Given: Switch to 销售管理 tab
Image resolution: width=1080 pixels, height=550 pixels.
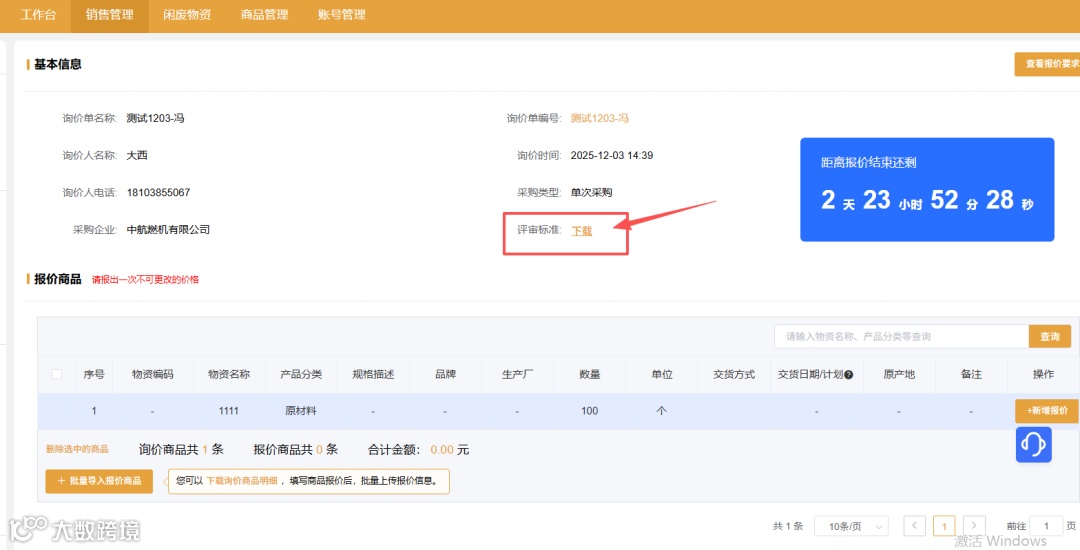Looking at the screenshot, I should (110, 14).
